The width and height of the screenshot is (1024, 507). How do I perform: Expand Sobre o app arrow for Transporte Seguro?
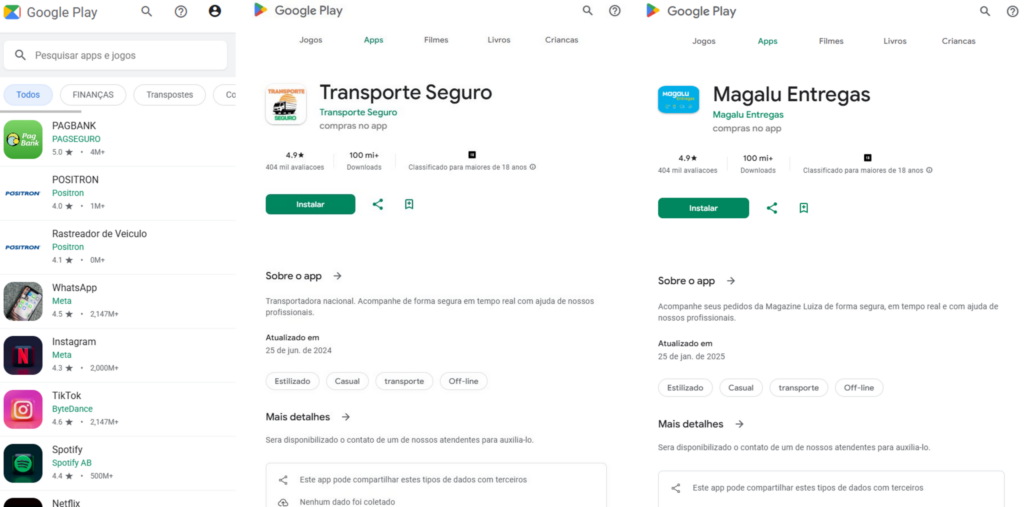[338, 276]
